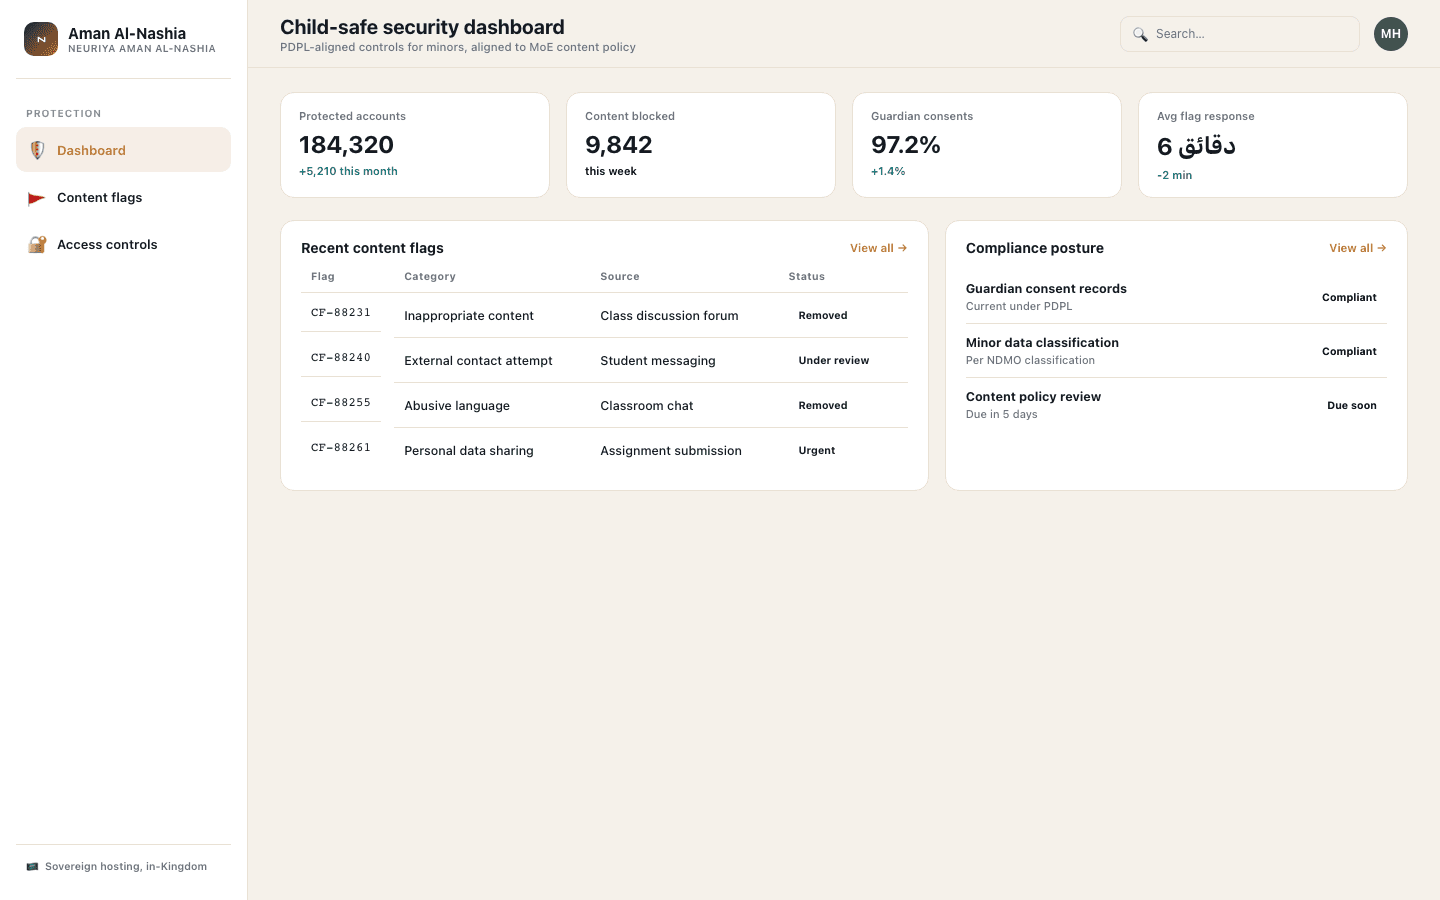Click the Due soon compliance badge

click(1352, 406)
